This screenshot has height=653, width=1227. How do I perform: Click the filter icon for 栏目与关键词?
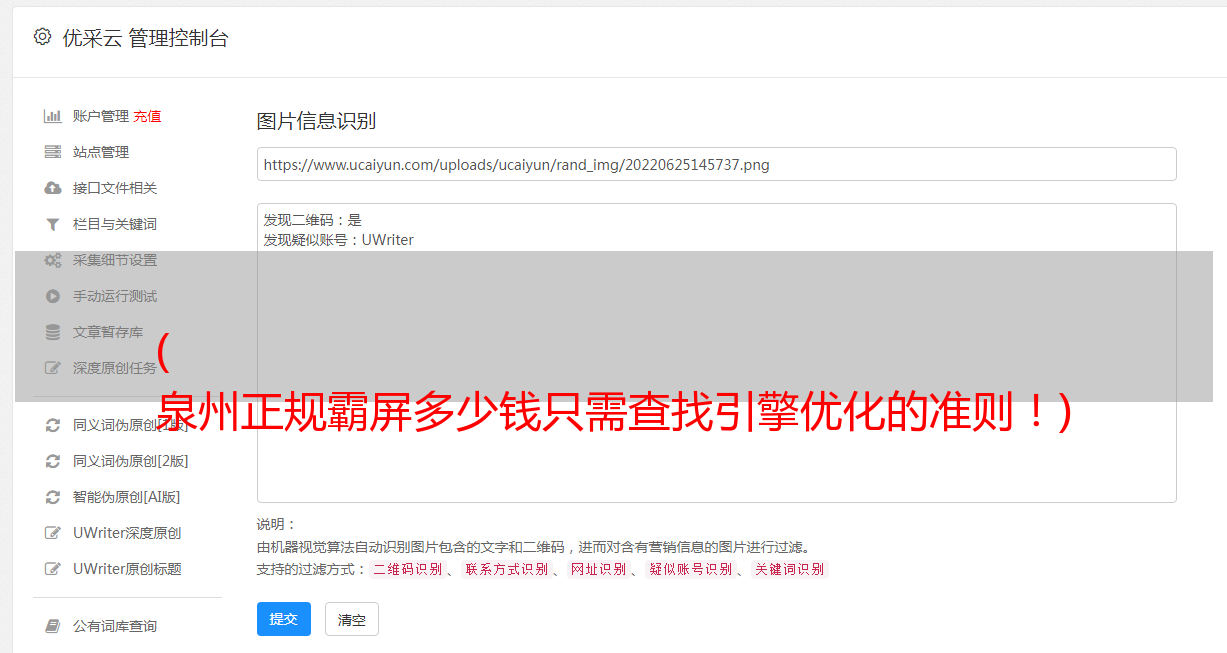tap(53, 224)
